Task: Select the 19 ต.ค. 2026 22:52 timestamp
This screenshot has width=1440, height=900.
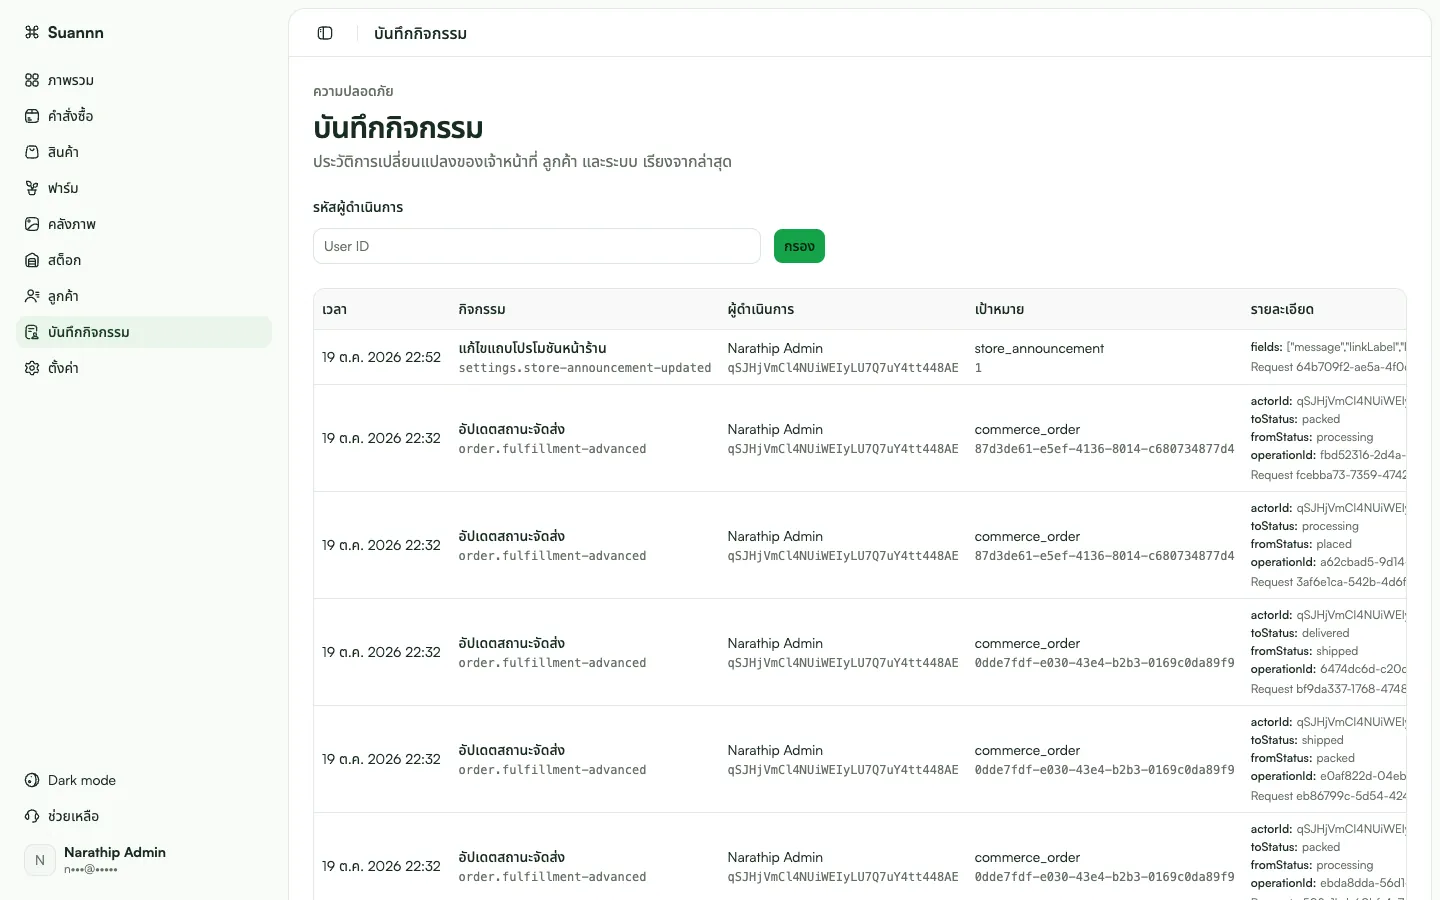Action: pyautogui.click(x=381, y=357)
